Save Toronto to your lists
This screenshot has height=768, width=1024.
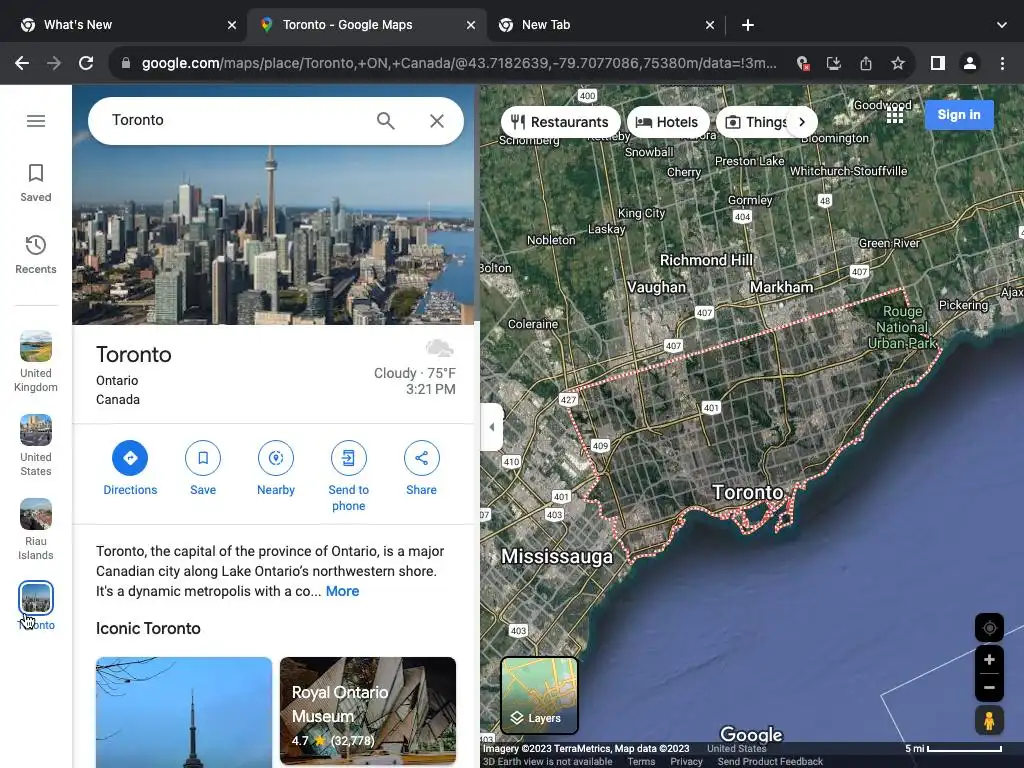(x=203, y=468)
